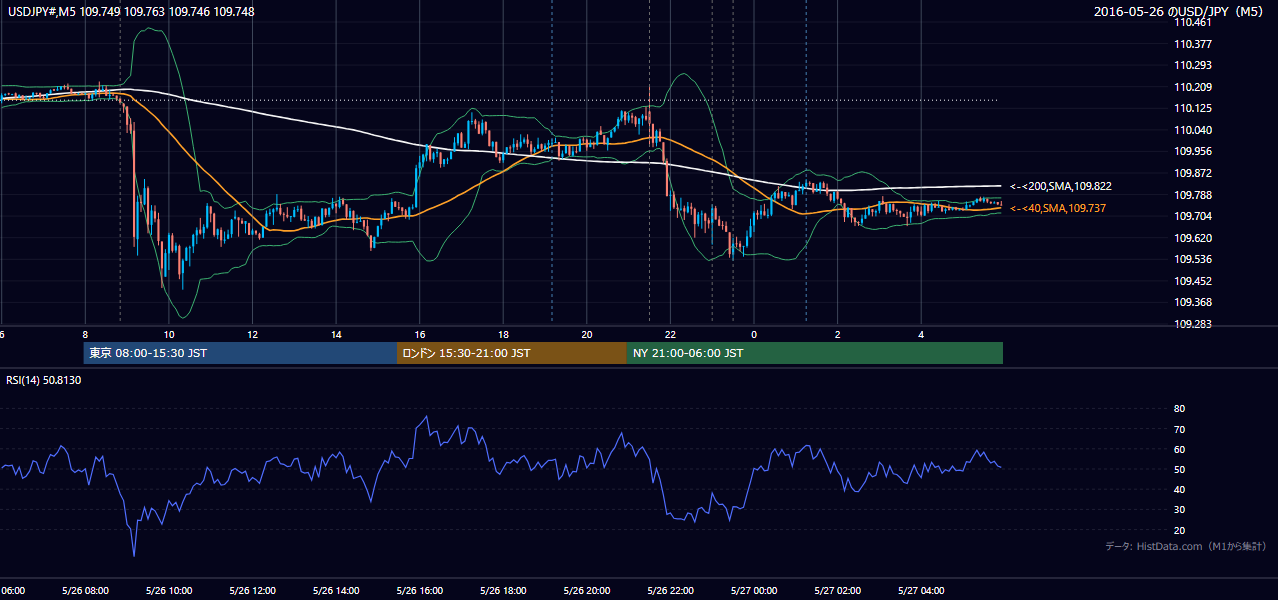Image resolution: width=1278 pixels, height=600 pixels.
Task: Click the 5/26 10:00 time axis label
Action: [x=169, y=591]
